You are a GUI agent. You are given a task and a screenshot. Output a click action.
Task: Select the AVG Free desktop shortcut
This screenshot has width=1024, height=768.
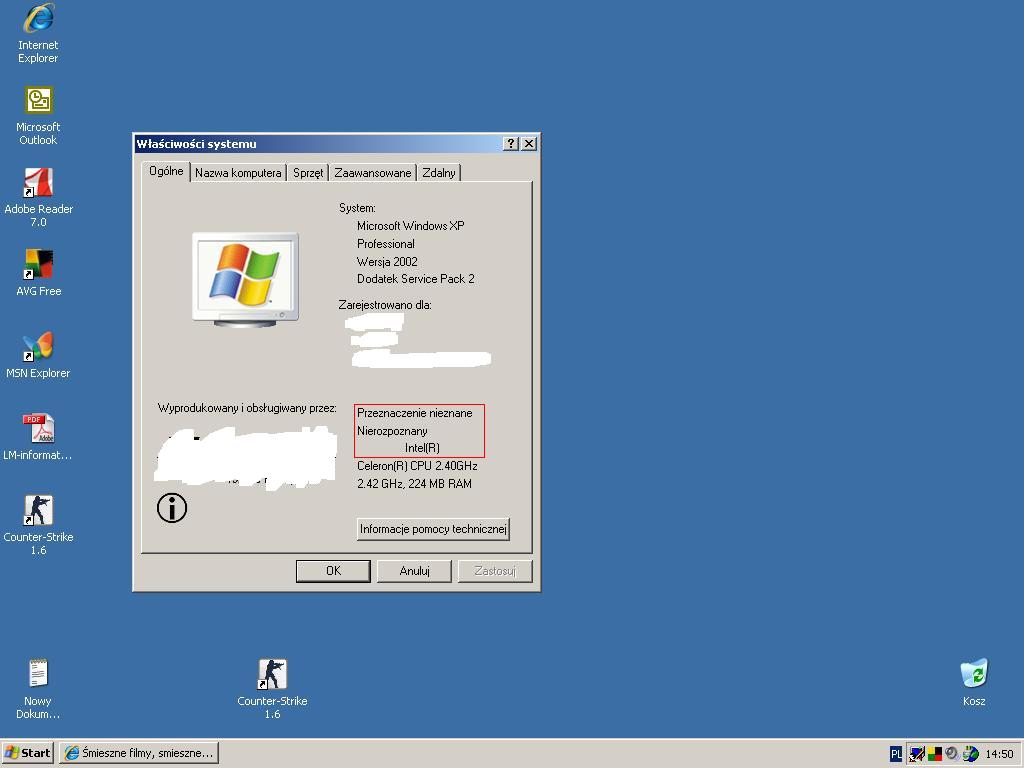pyautogui.click(x=38, y=272)
